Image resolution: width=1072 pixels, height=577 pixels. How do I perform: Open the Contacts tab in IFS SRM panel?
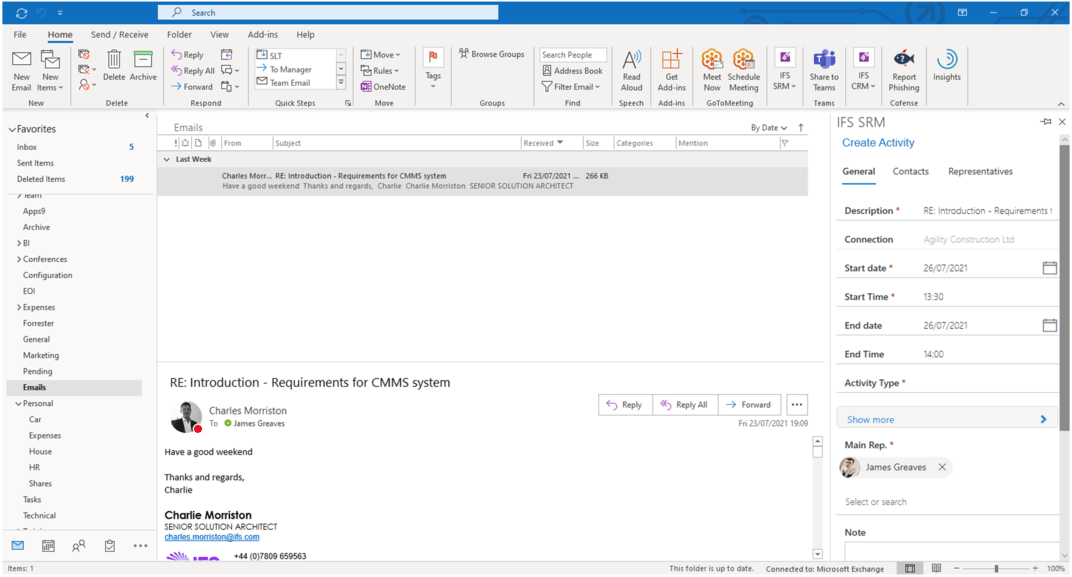click(x=910, y=171)
